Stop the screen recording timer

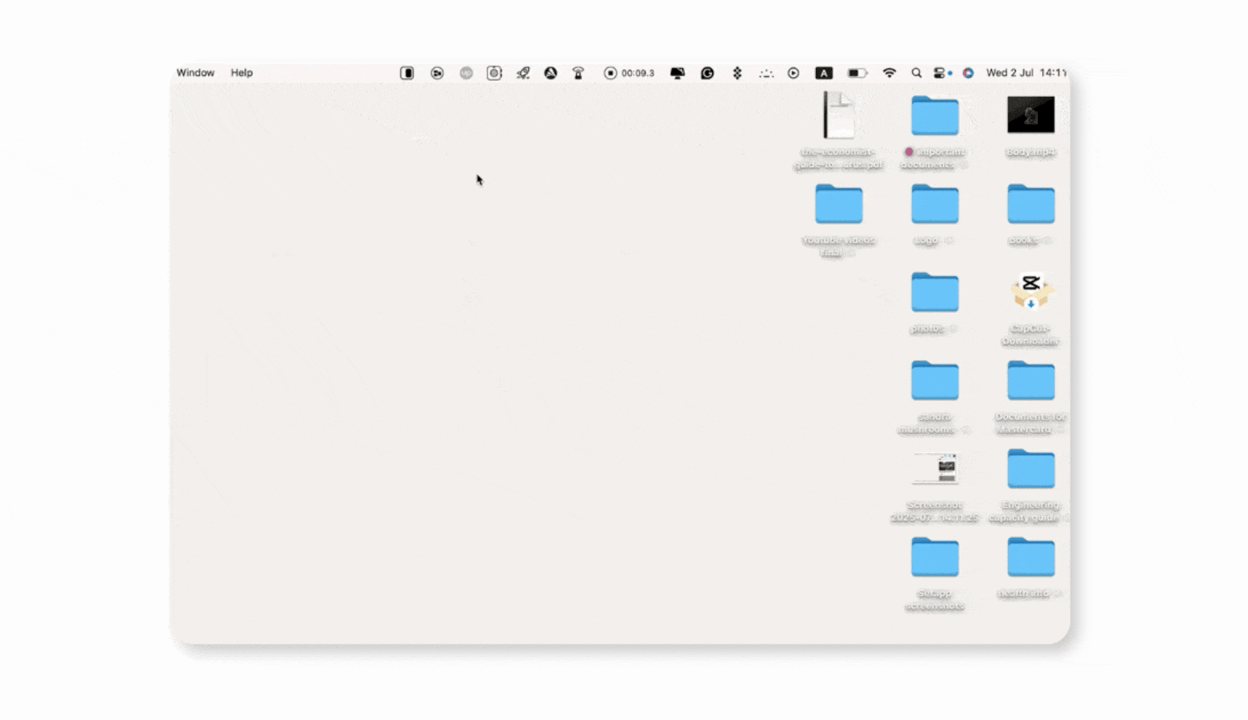point(610,73)
